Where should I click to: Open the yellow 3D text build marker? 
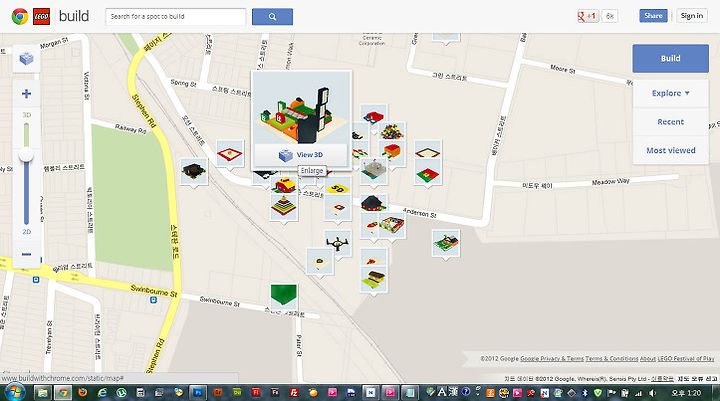pyautogui.click(x=338, y=188)
